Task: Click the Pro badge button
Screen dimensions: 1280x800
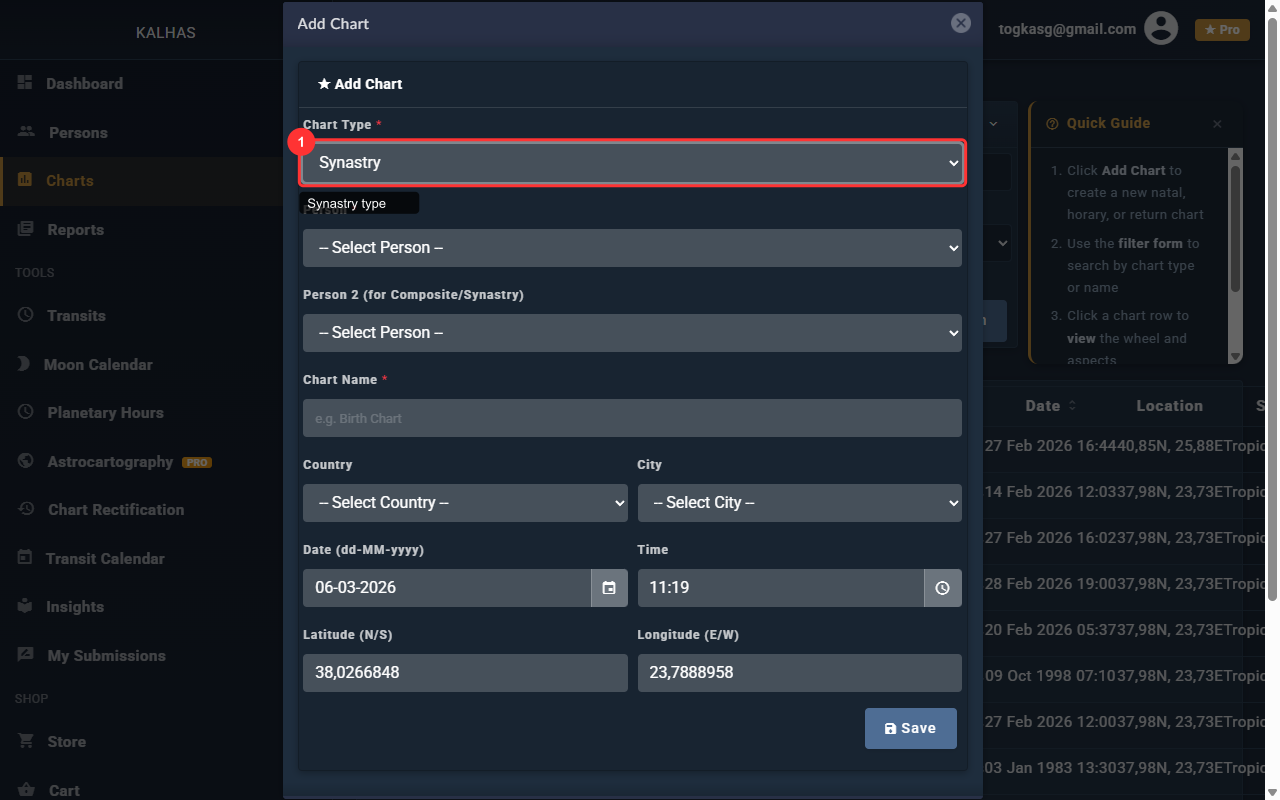Action: point(1222,30)
